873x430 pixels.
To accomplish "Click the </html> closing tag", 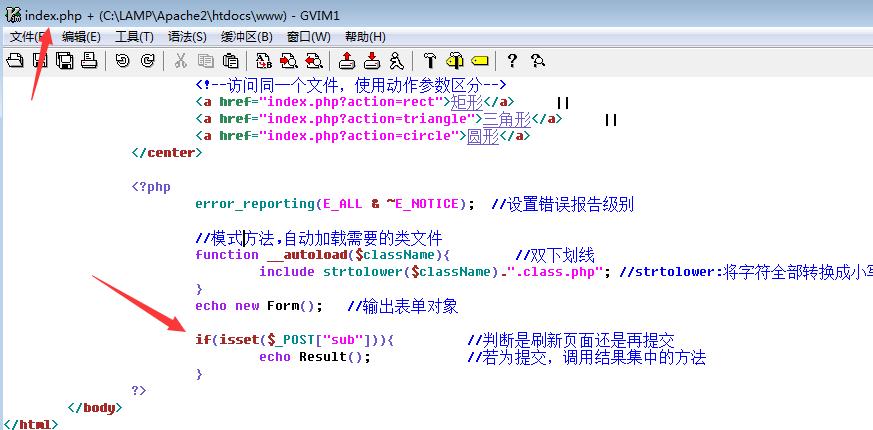I will click(x=30, y=424).
